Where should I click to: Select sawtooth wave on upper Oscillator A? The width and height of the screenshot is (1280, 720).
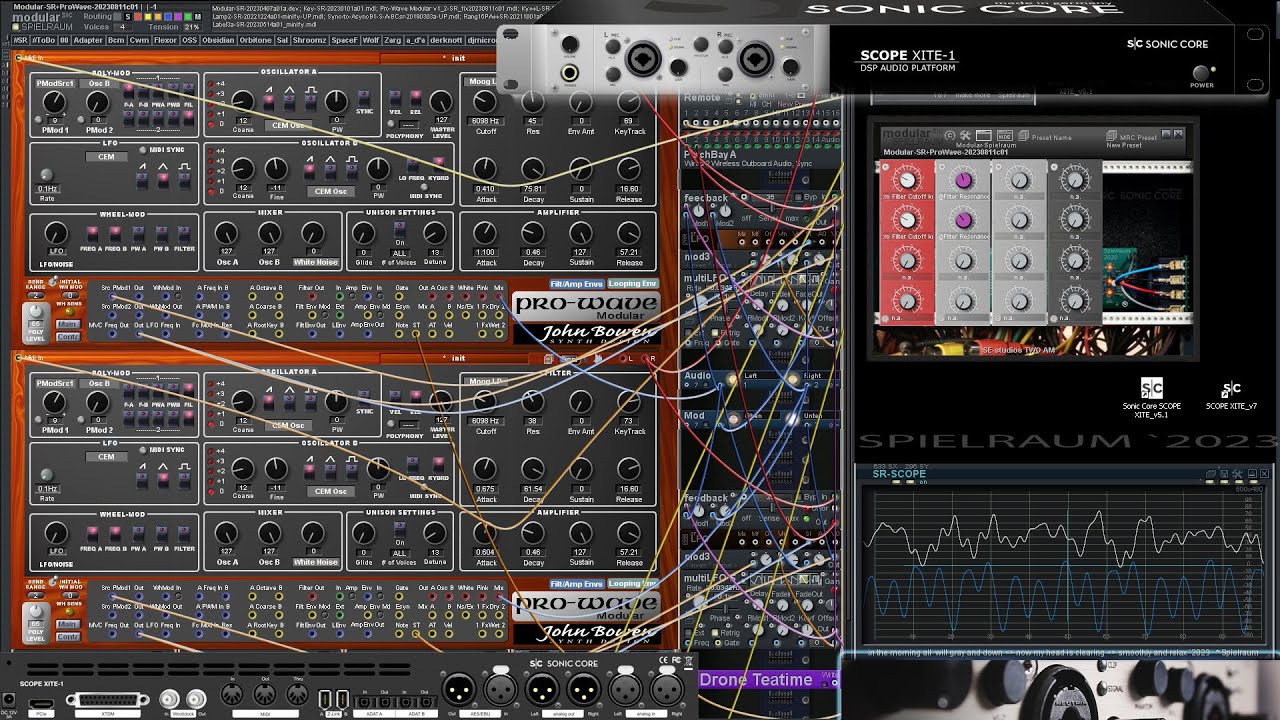[x=268, y=101]
